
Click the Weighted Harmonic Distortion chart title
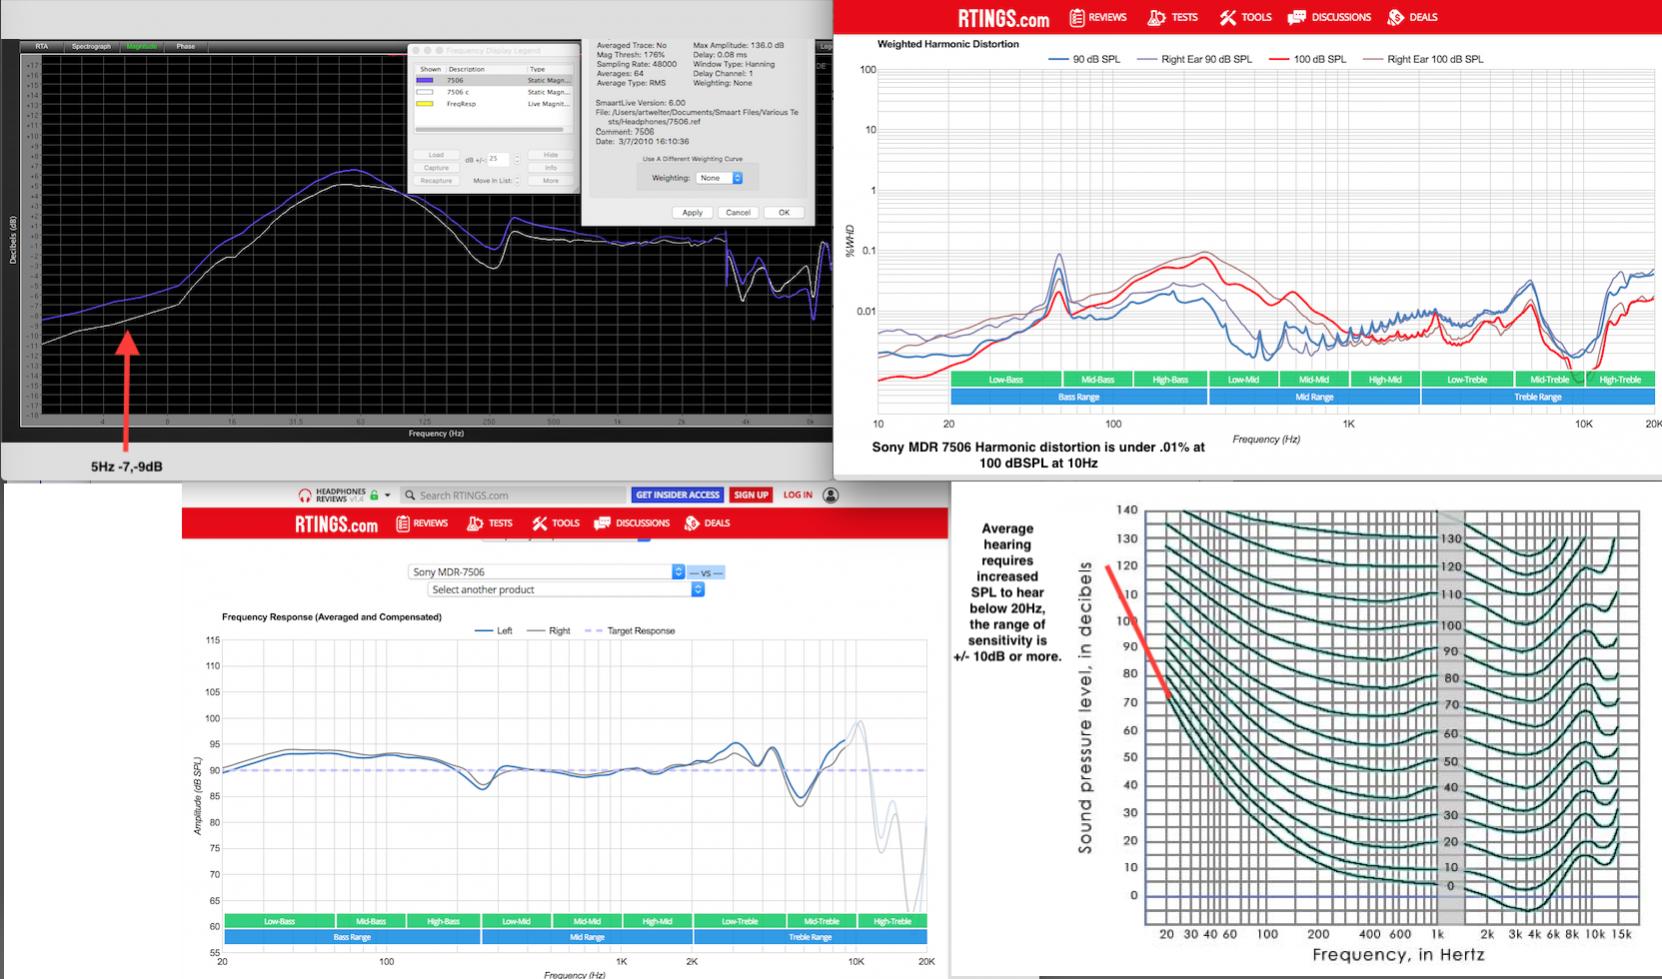(x=948, y=44)
